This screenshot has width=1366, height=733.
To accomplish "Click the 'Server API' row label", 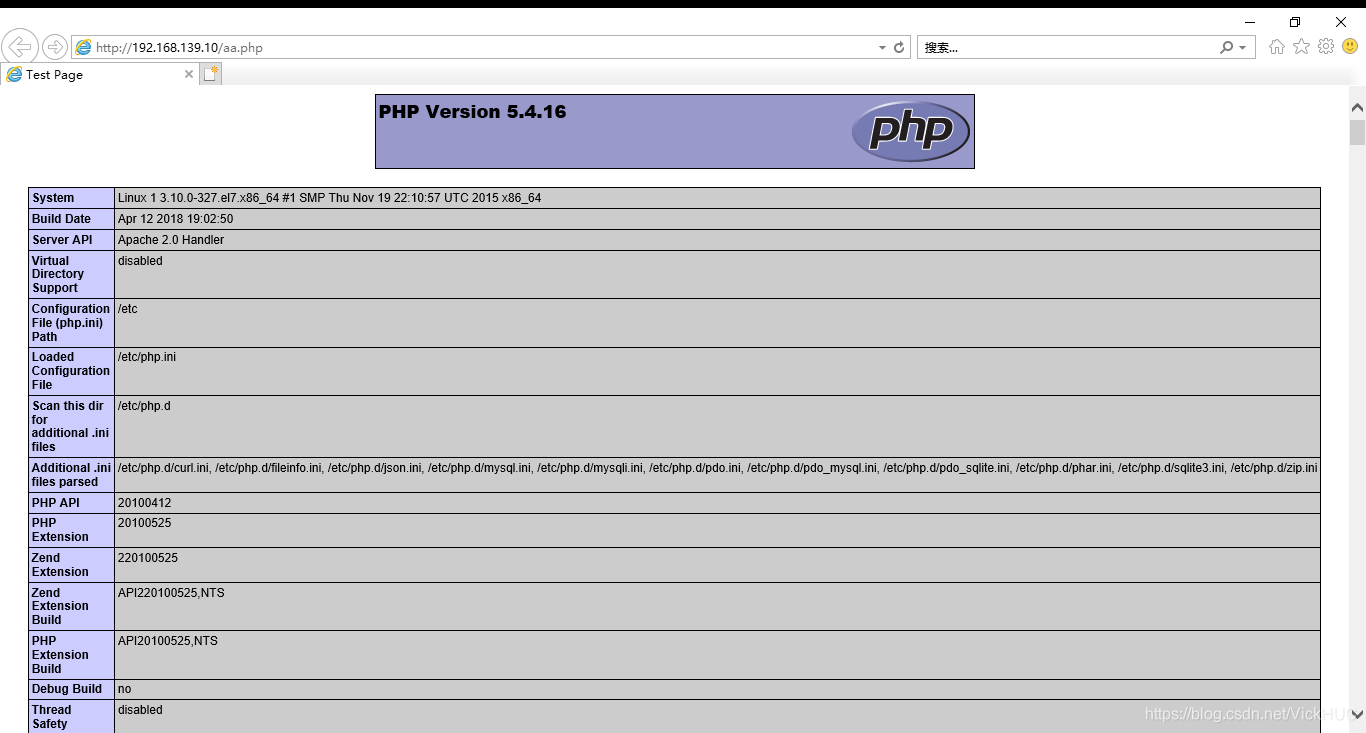I will click(62, 240).
